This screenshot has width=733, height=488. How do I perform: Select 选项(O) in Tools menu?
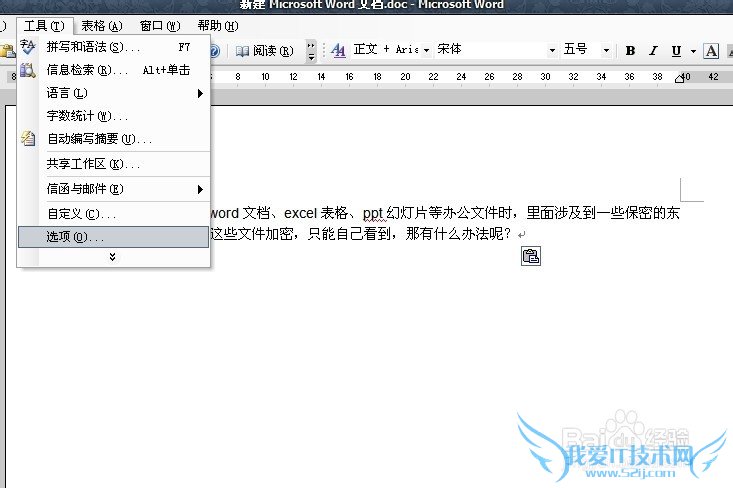113,237
